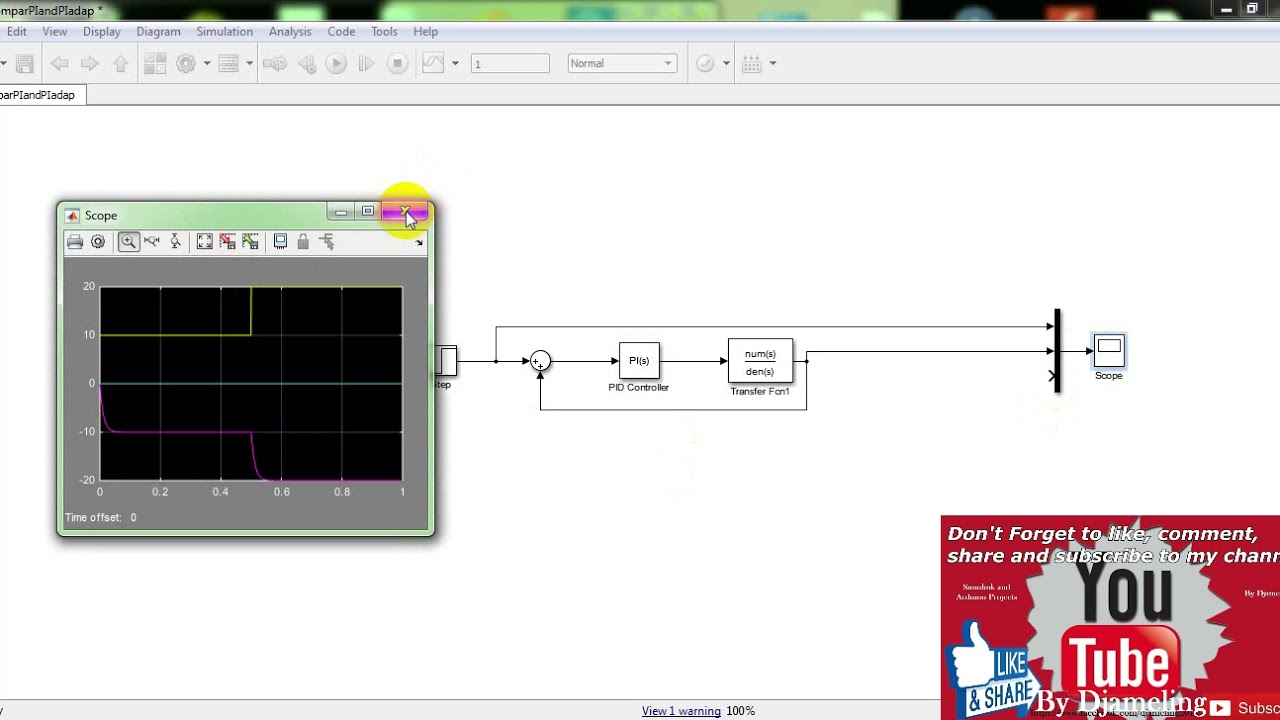Open the Diagram menu
This screenshot has width=1280, height=720.
[x=158, y=31]
